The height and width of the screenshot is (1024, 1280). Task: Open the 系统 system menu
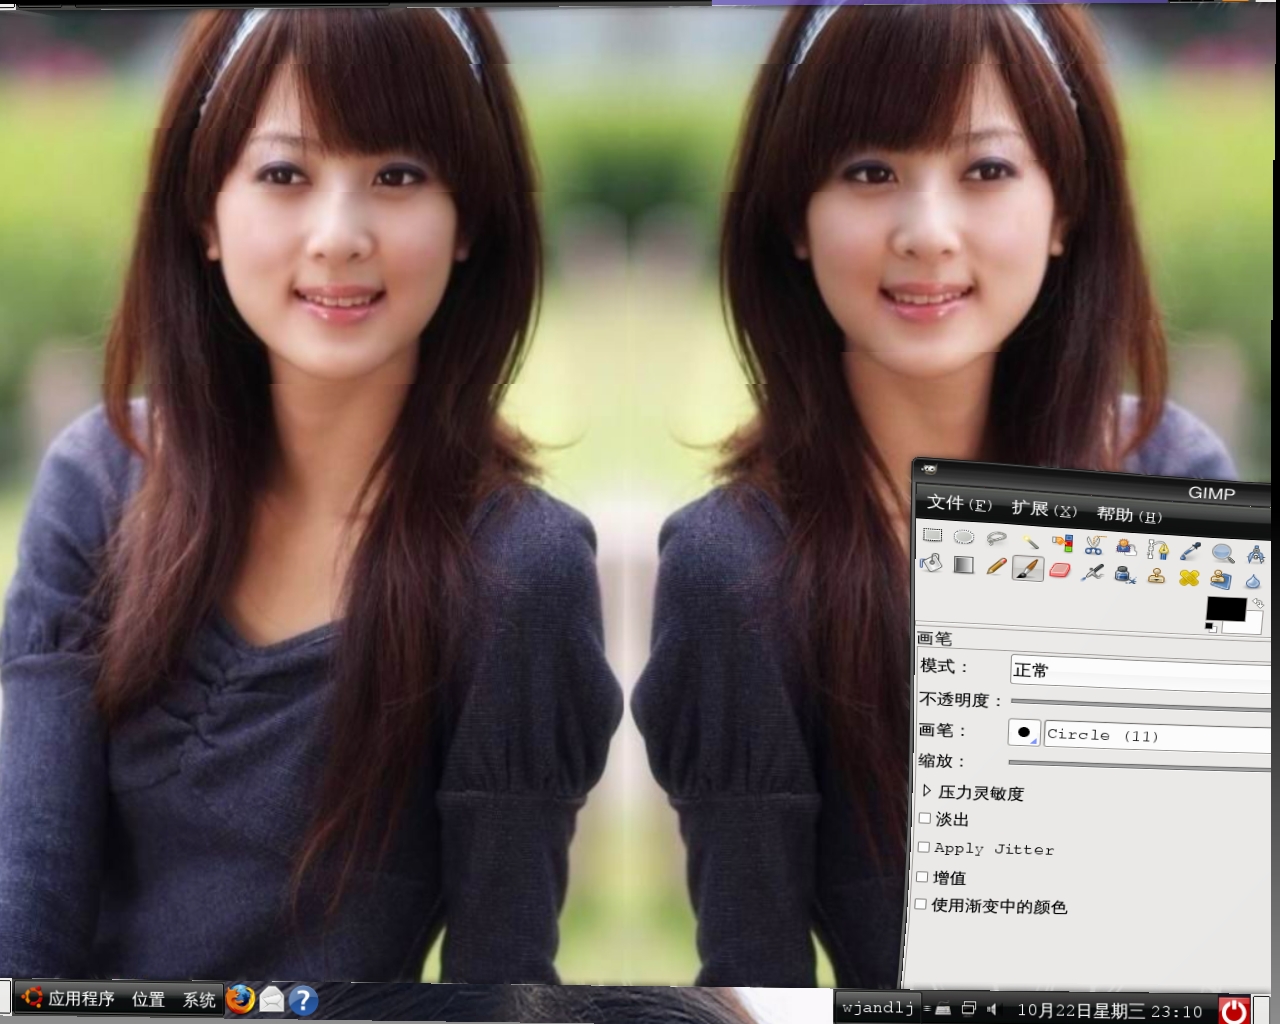click(199, 1000)
